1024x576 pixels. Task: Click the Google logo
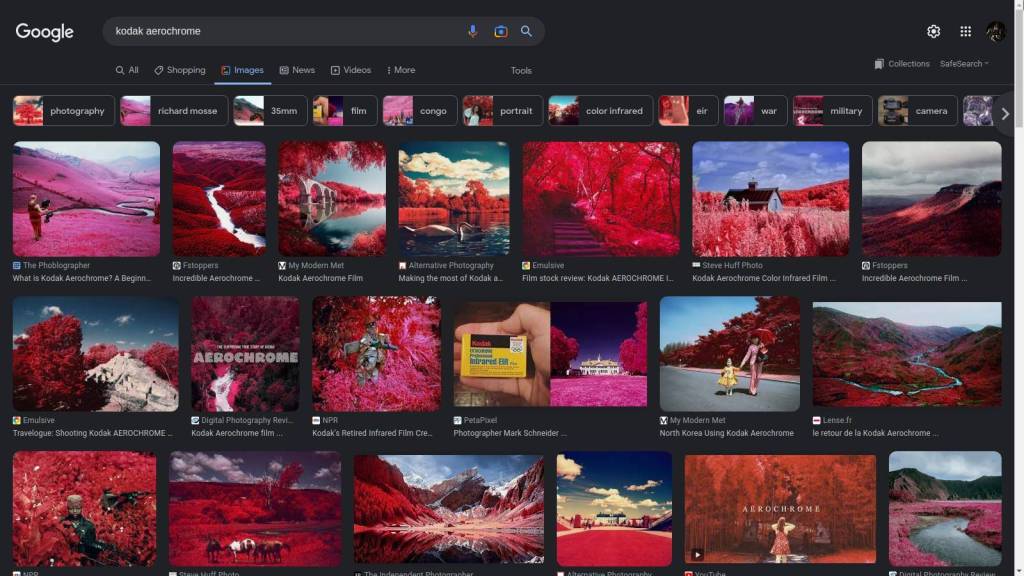click(x=44, y=31)
